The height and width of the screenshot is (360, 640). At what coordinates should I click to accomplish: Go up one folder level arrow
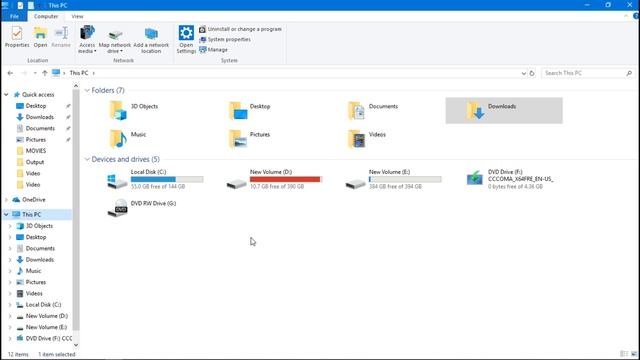pos(44,73)
